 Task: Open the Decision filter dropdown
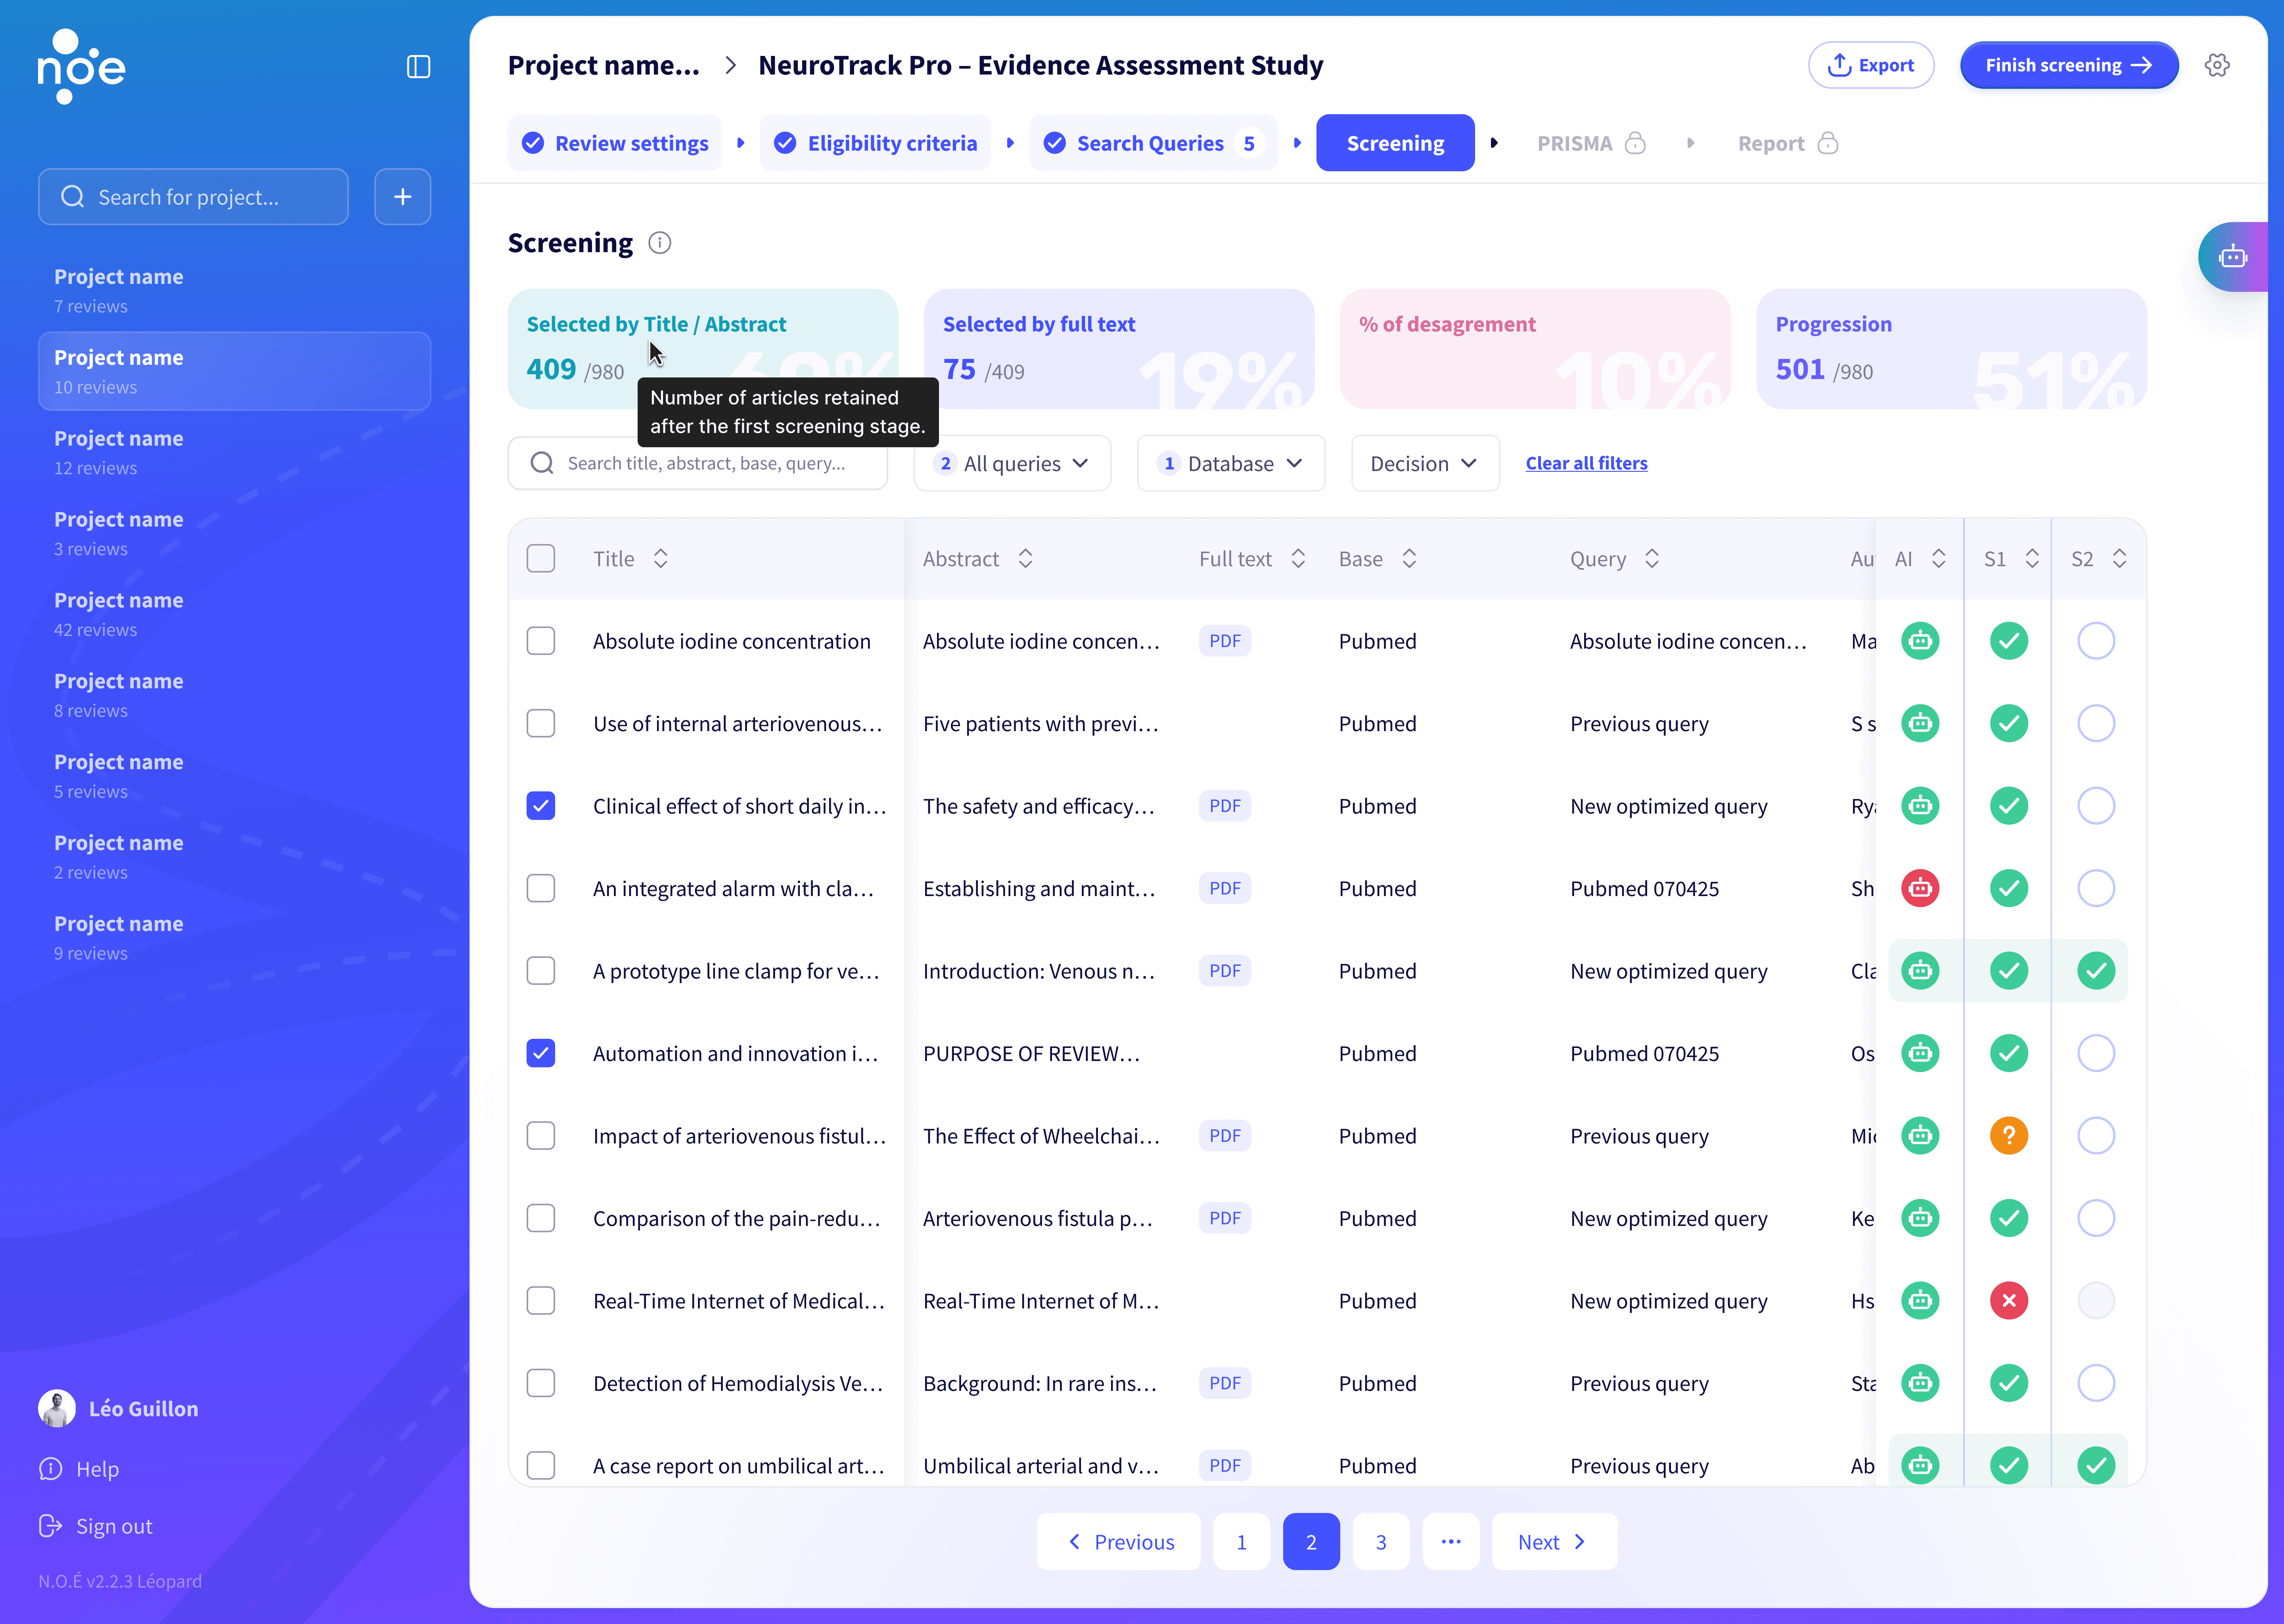[x=1424, y=463]
